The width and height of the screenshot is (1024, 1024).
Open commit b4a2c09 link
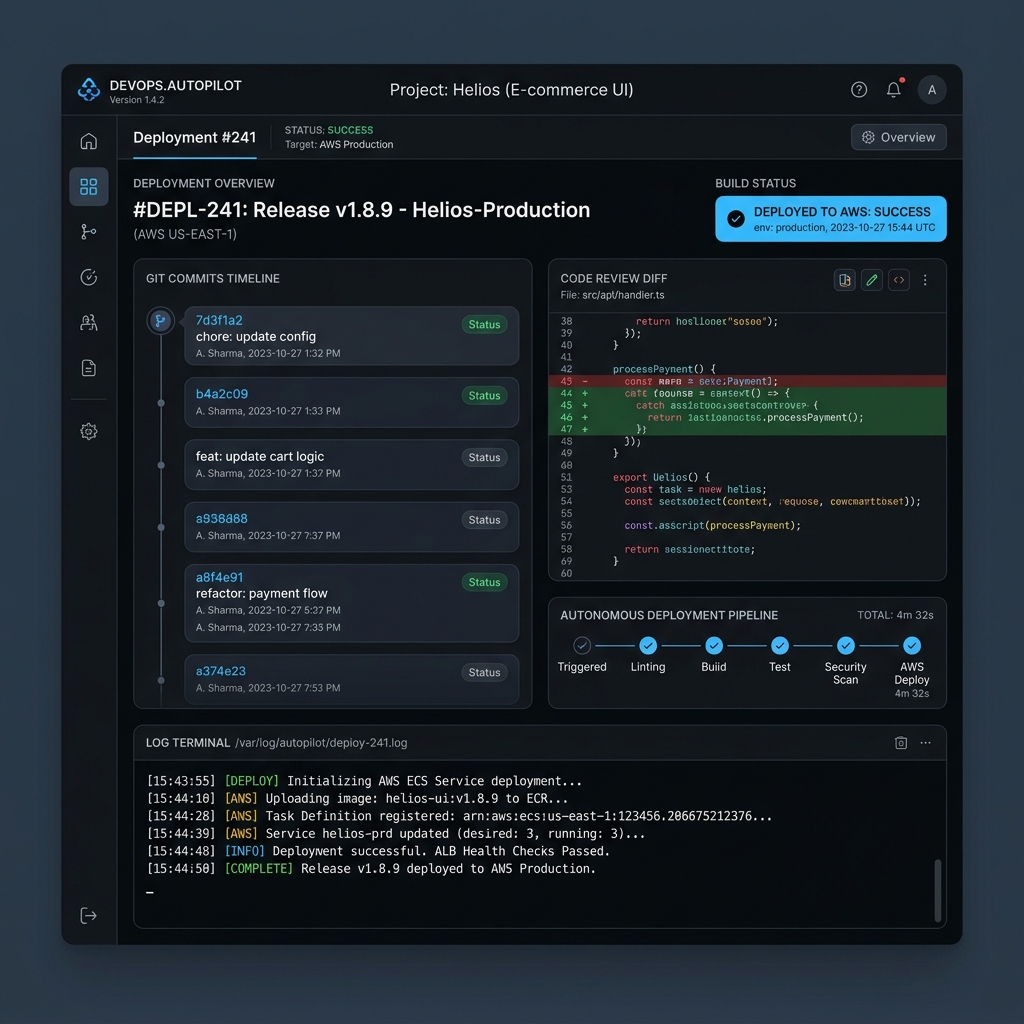pyautogui.click(x=222, y=394)
